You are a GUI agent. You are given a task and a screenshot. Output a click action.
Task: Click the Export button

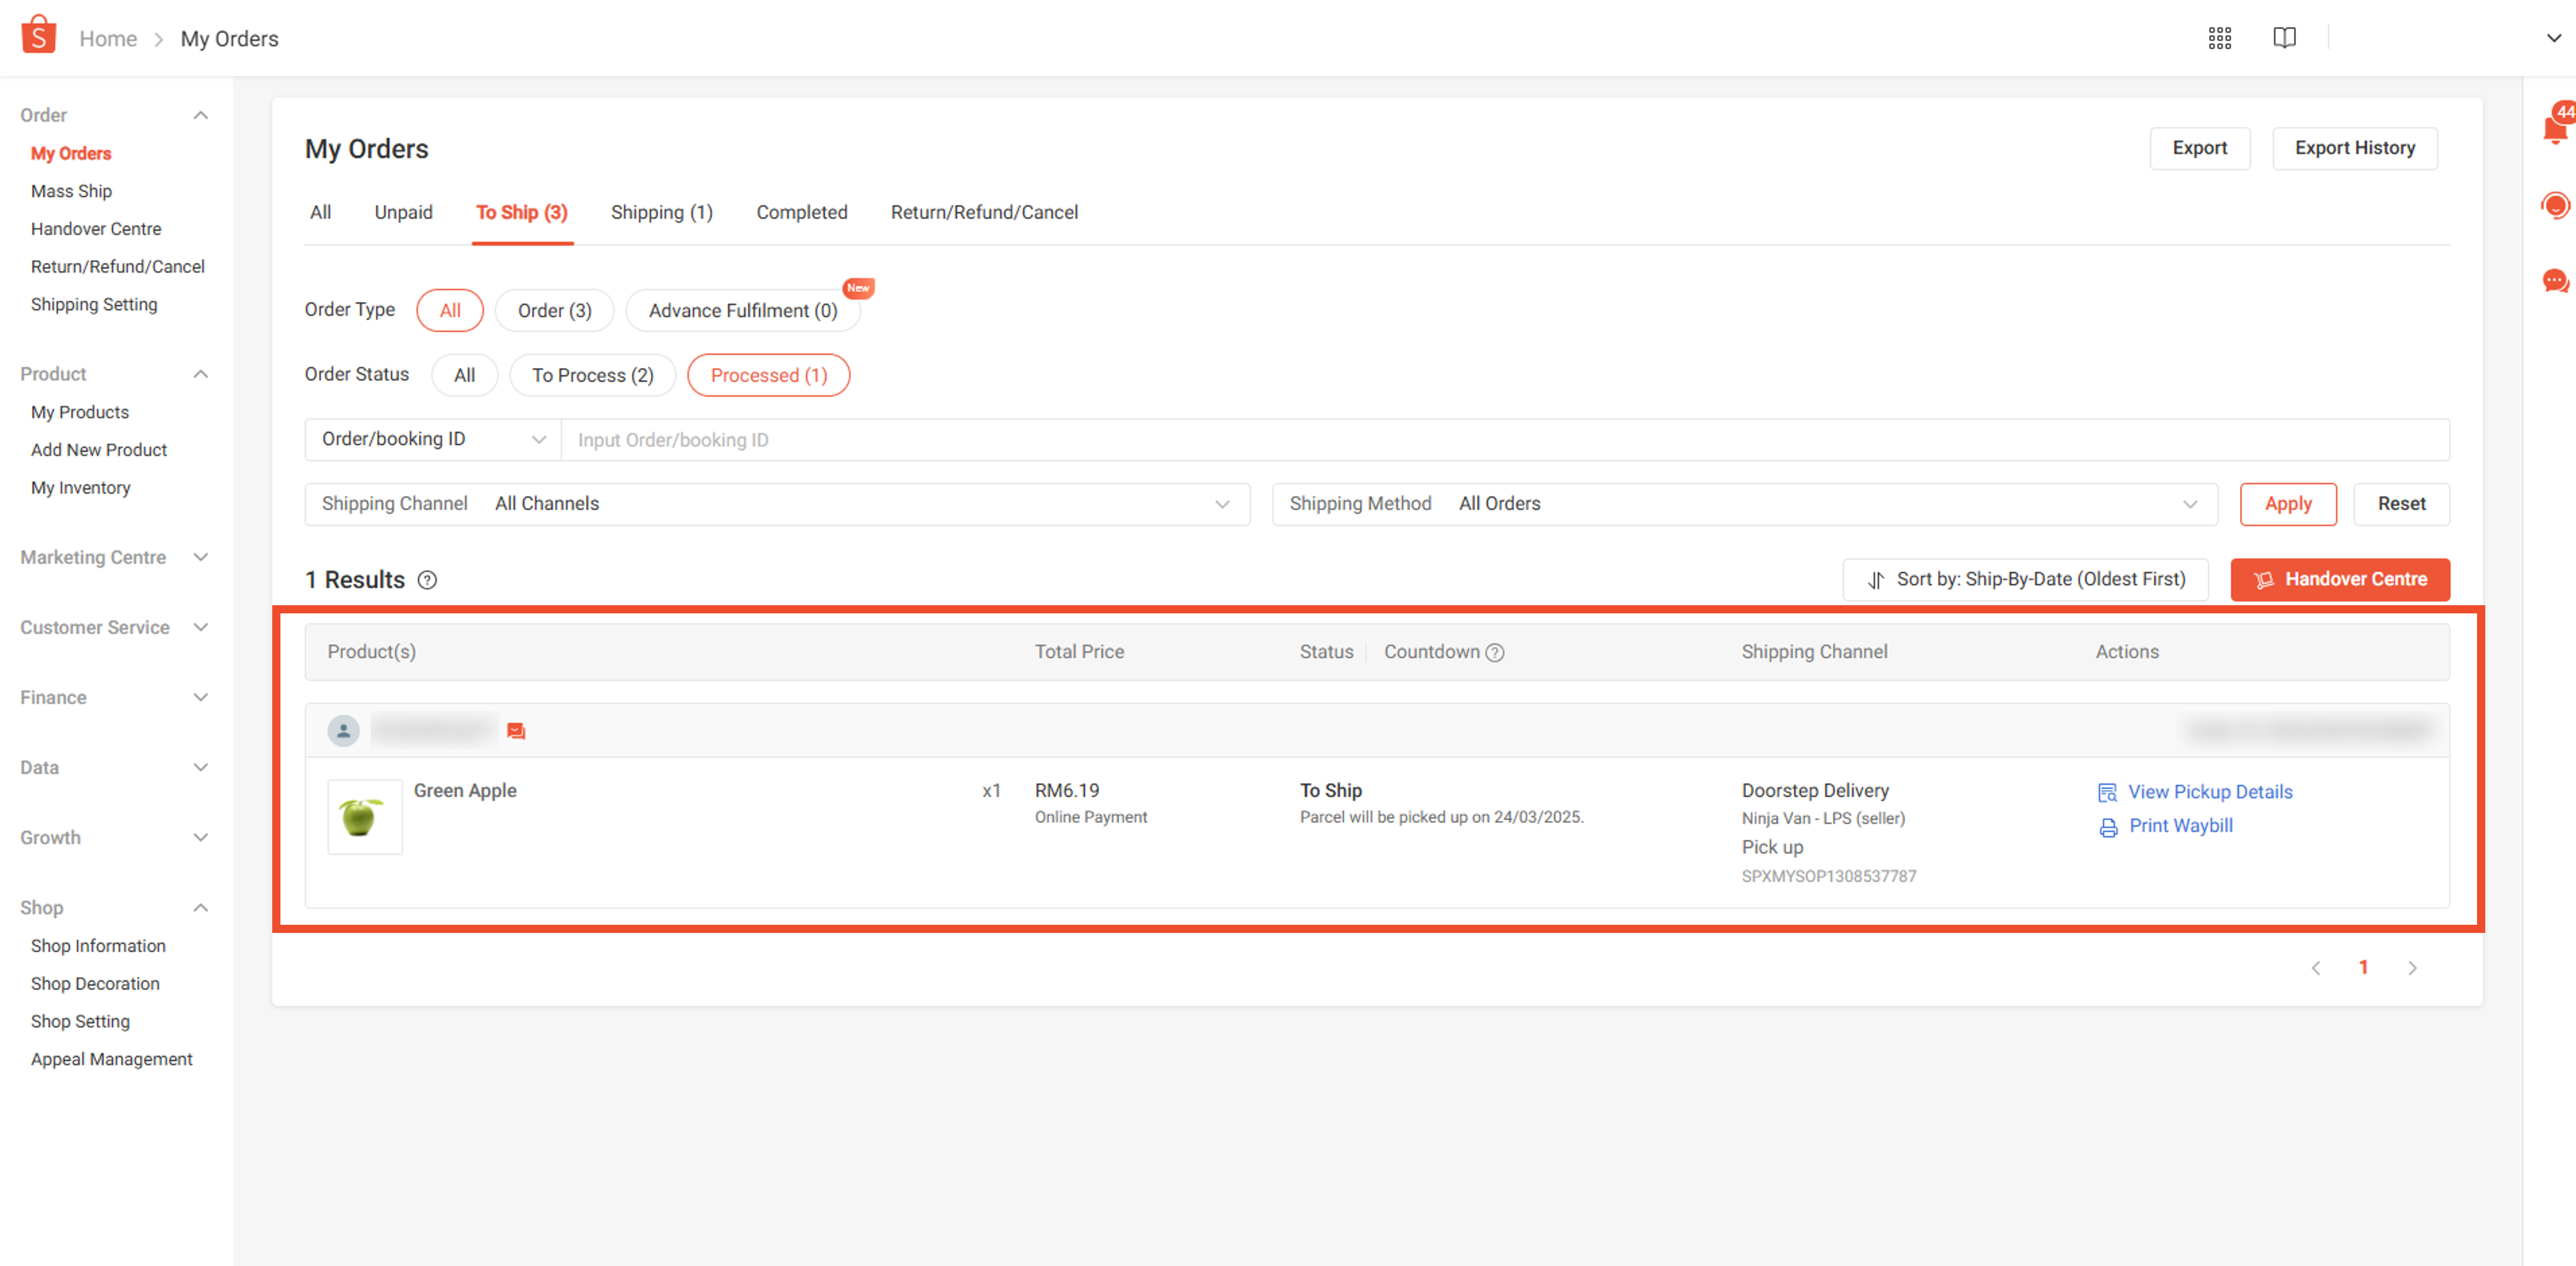click(x=2199, y=148)
